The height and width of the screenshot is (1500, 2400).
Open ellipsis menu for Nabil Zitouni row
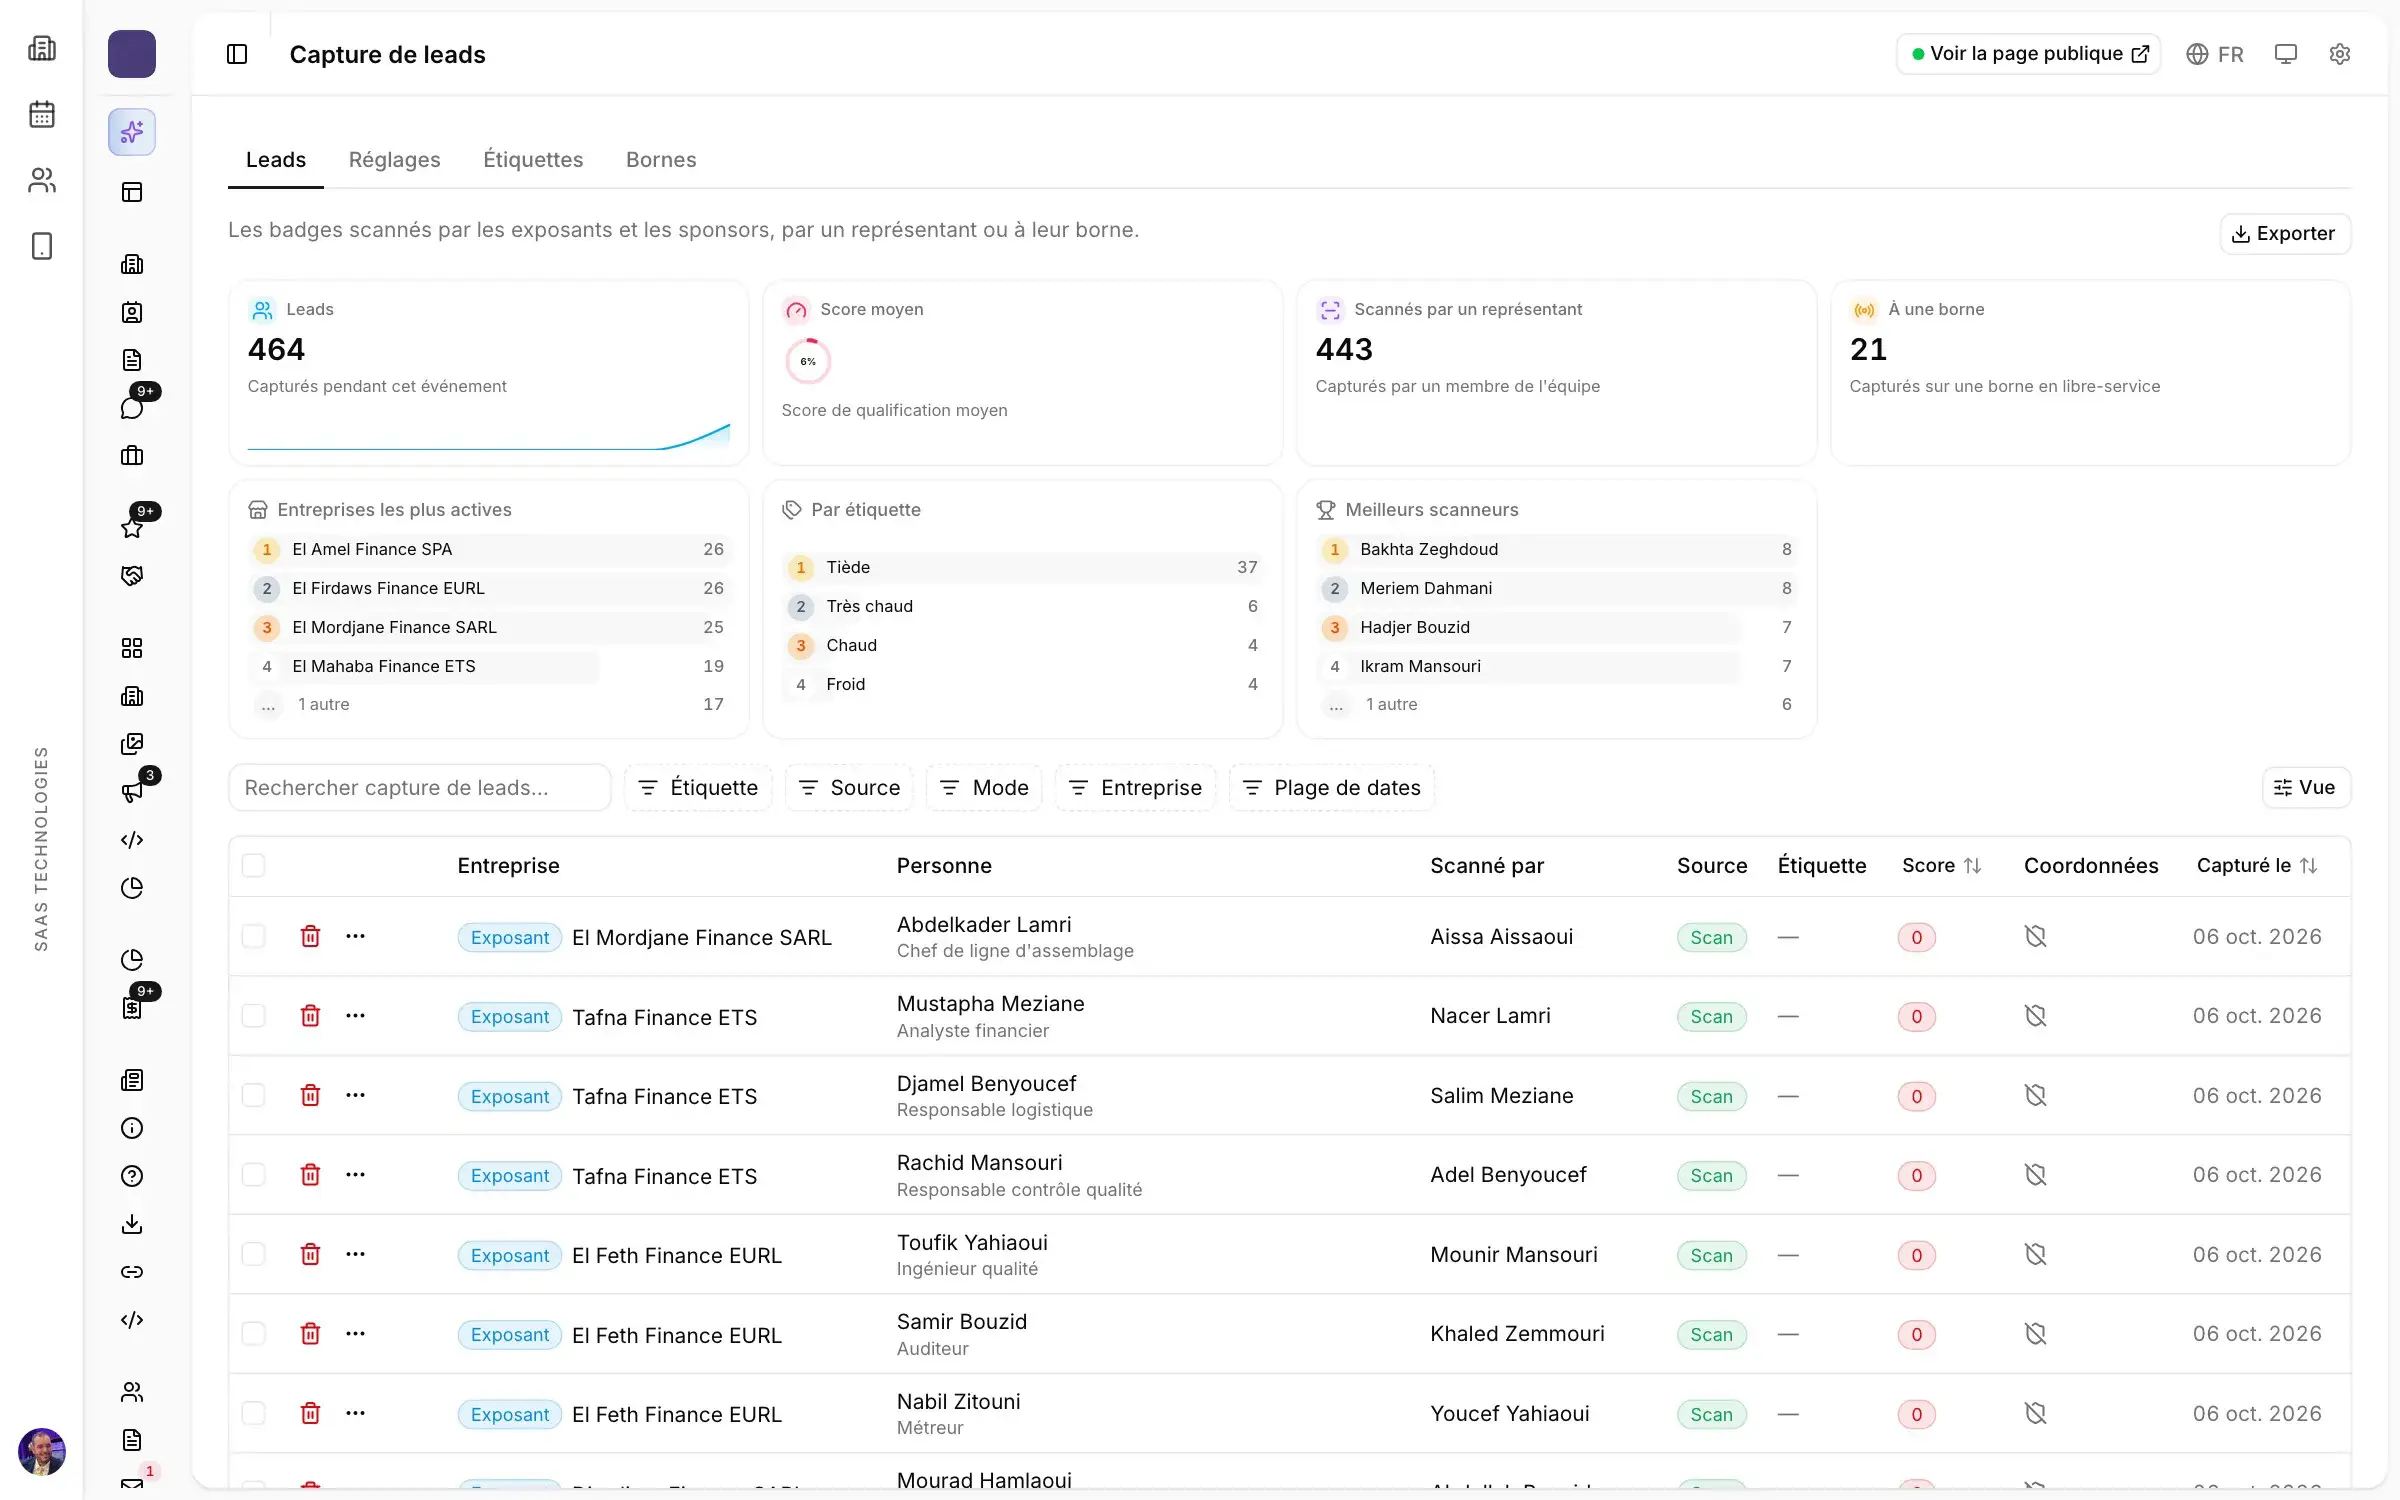[x=355, y=1413]
